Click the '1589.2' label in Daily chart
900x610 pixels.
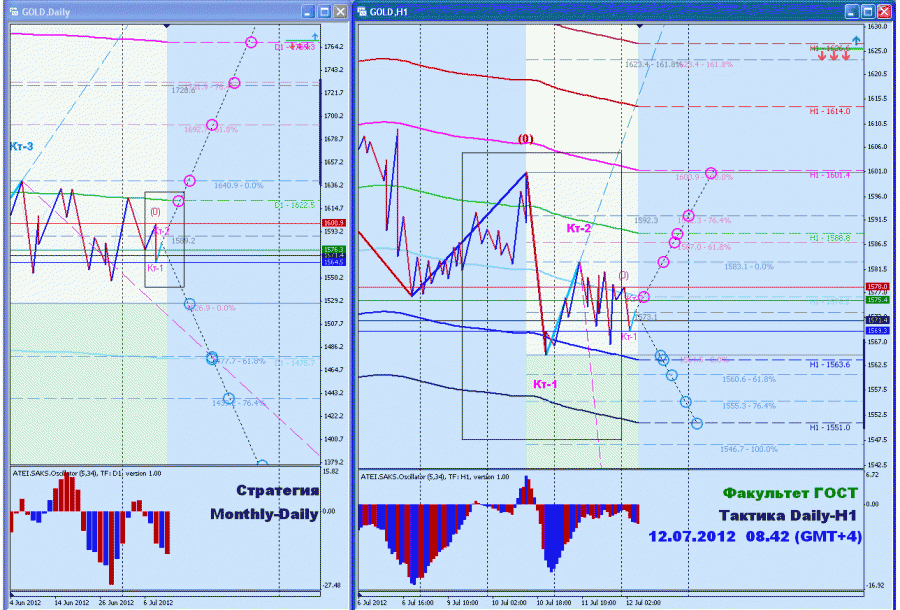pos(183,240)
